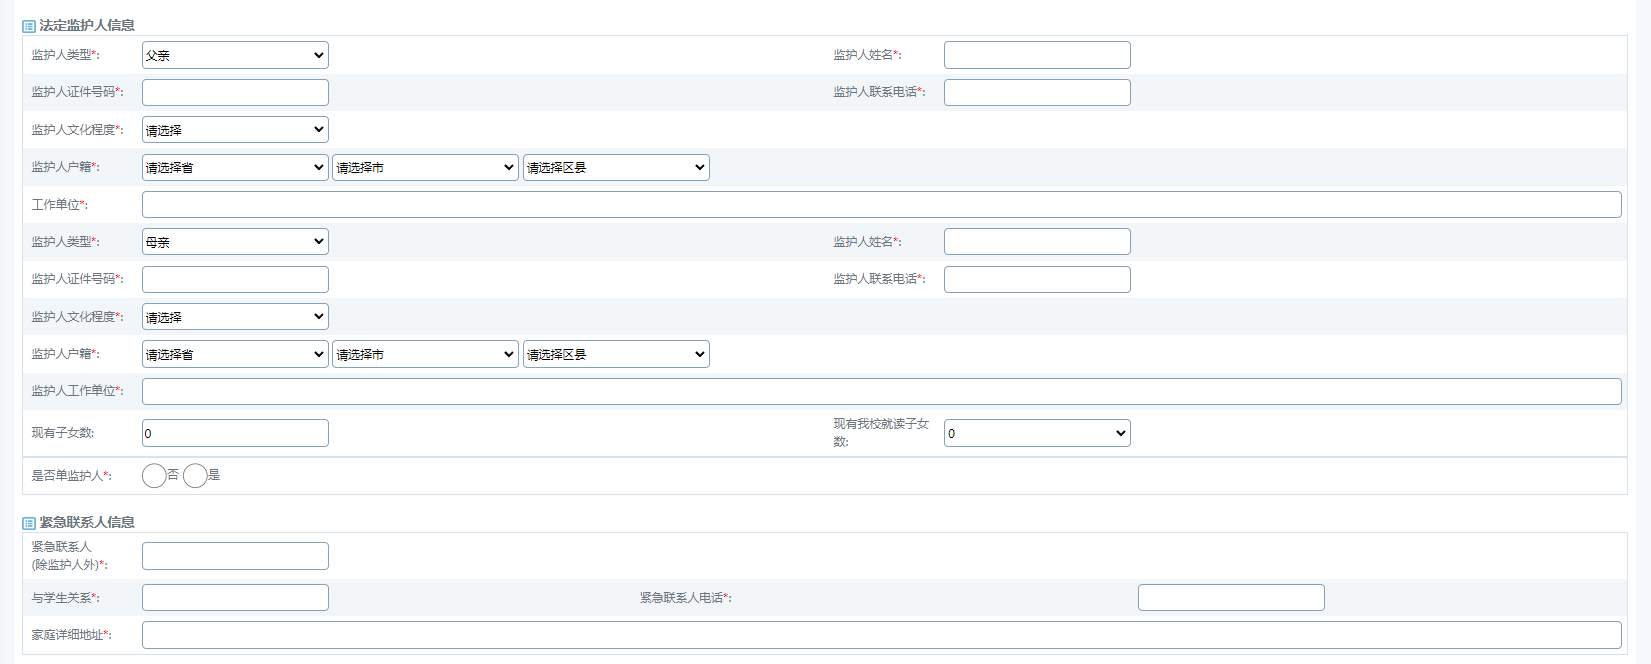The width and height of the screenshot is (1651, 664).
Task: Click the mother's 监护人联系电话 input box
Action: (1037, 280)
